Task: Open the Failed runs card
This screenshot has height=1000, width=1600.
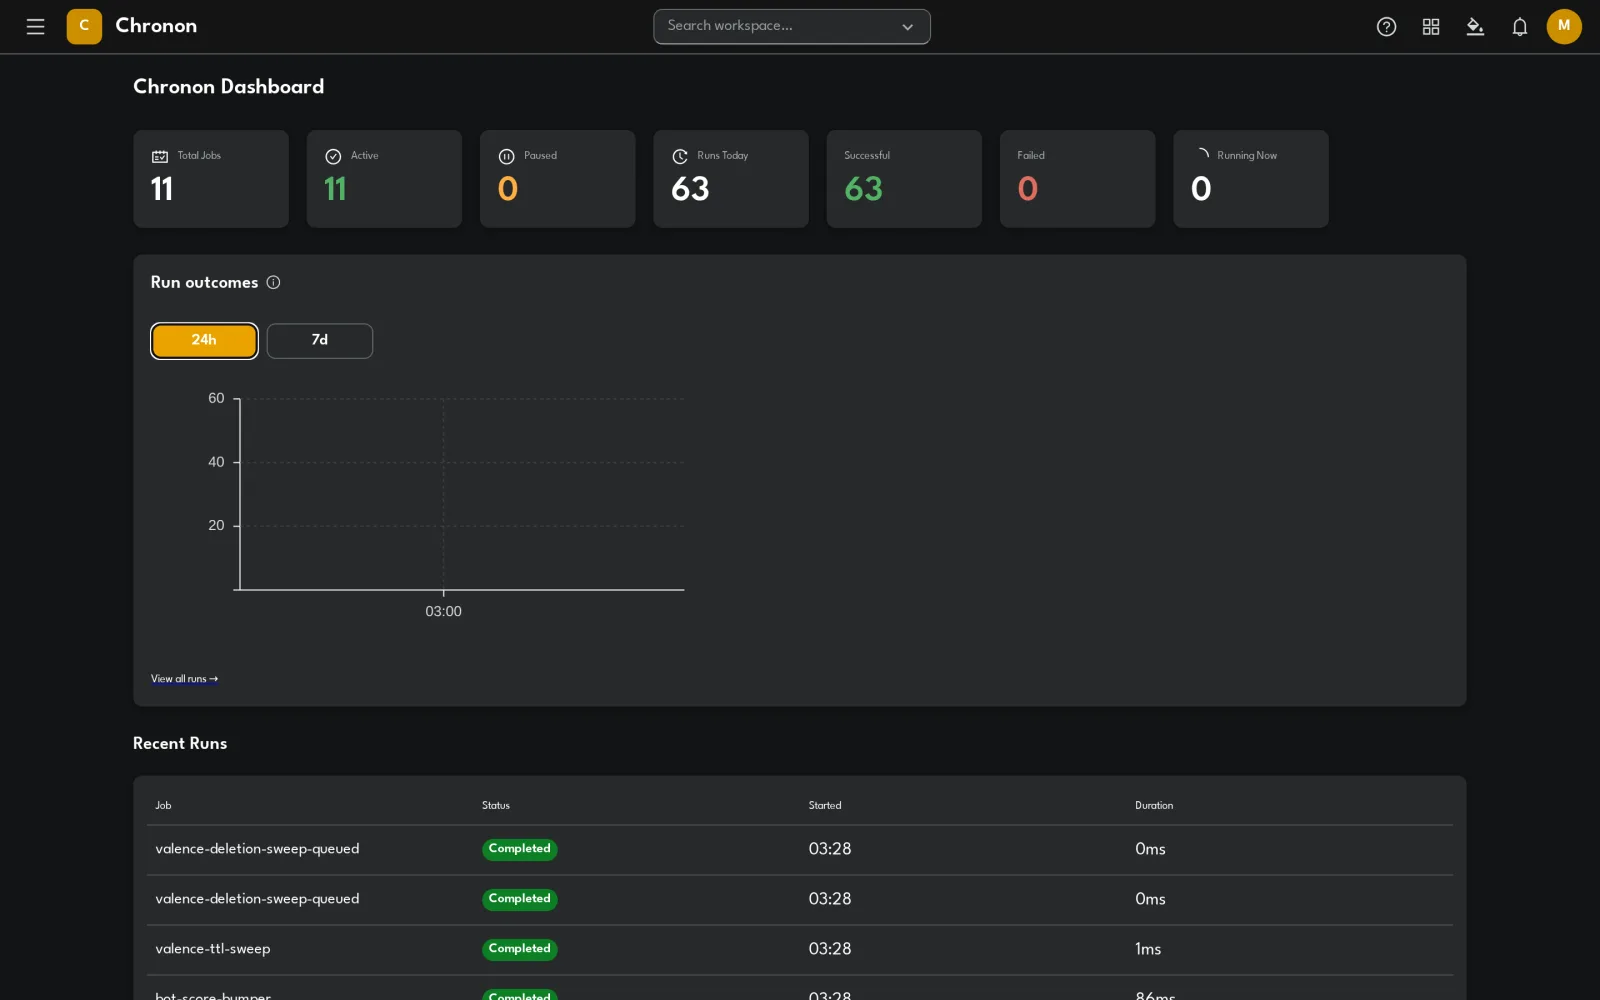Action: pyautogui.click(x=1078, y=179)
